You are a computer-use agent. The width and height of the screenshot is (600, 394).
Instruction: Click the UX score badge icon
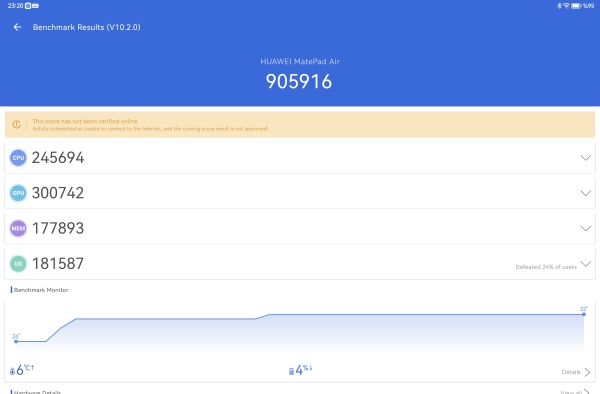18,264
